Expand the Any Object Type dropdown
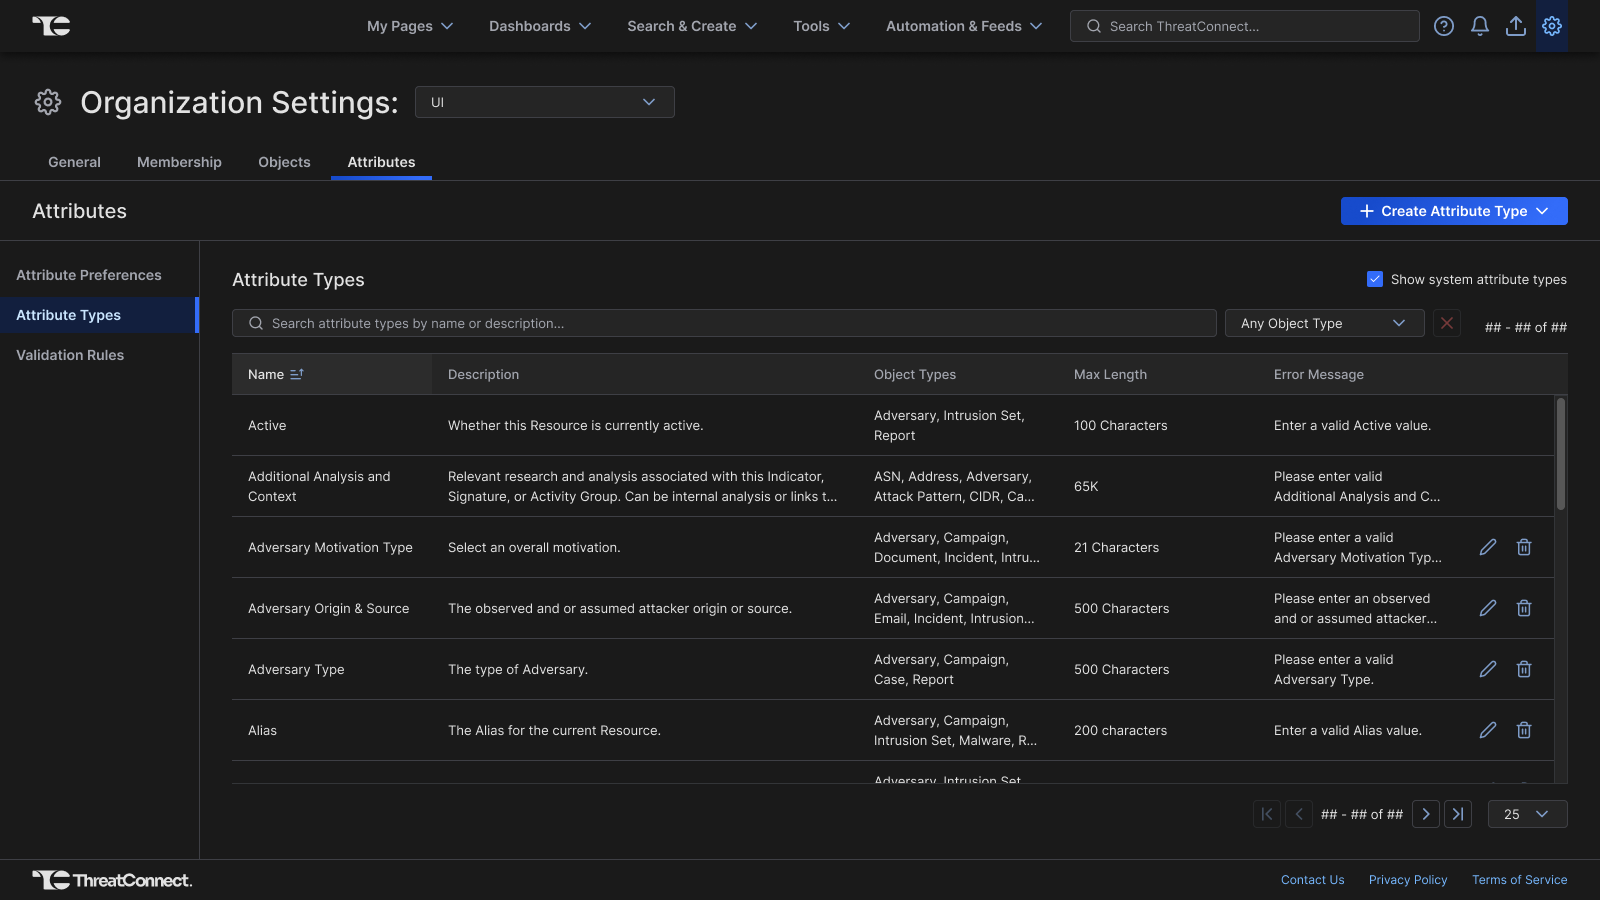 point(1324,323)
